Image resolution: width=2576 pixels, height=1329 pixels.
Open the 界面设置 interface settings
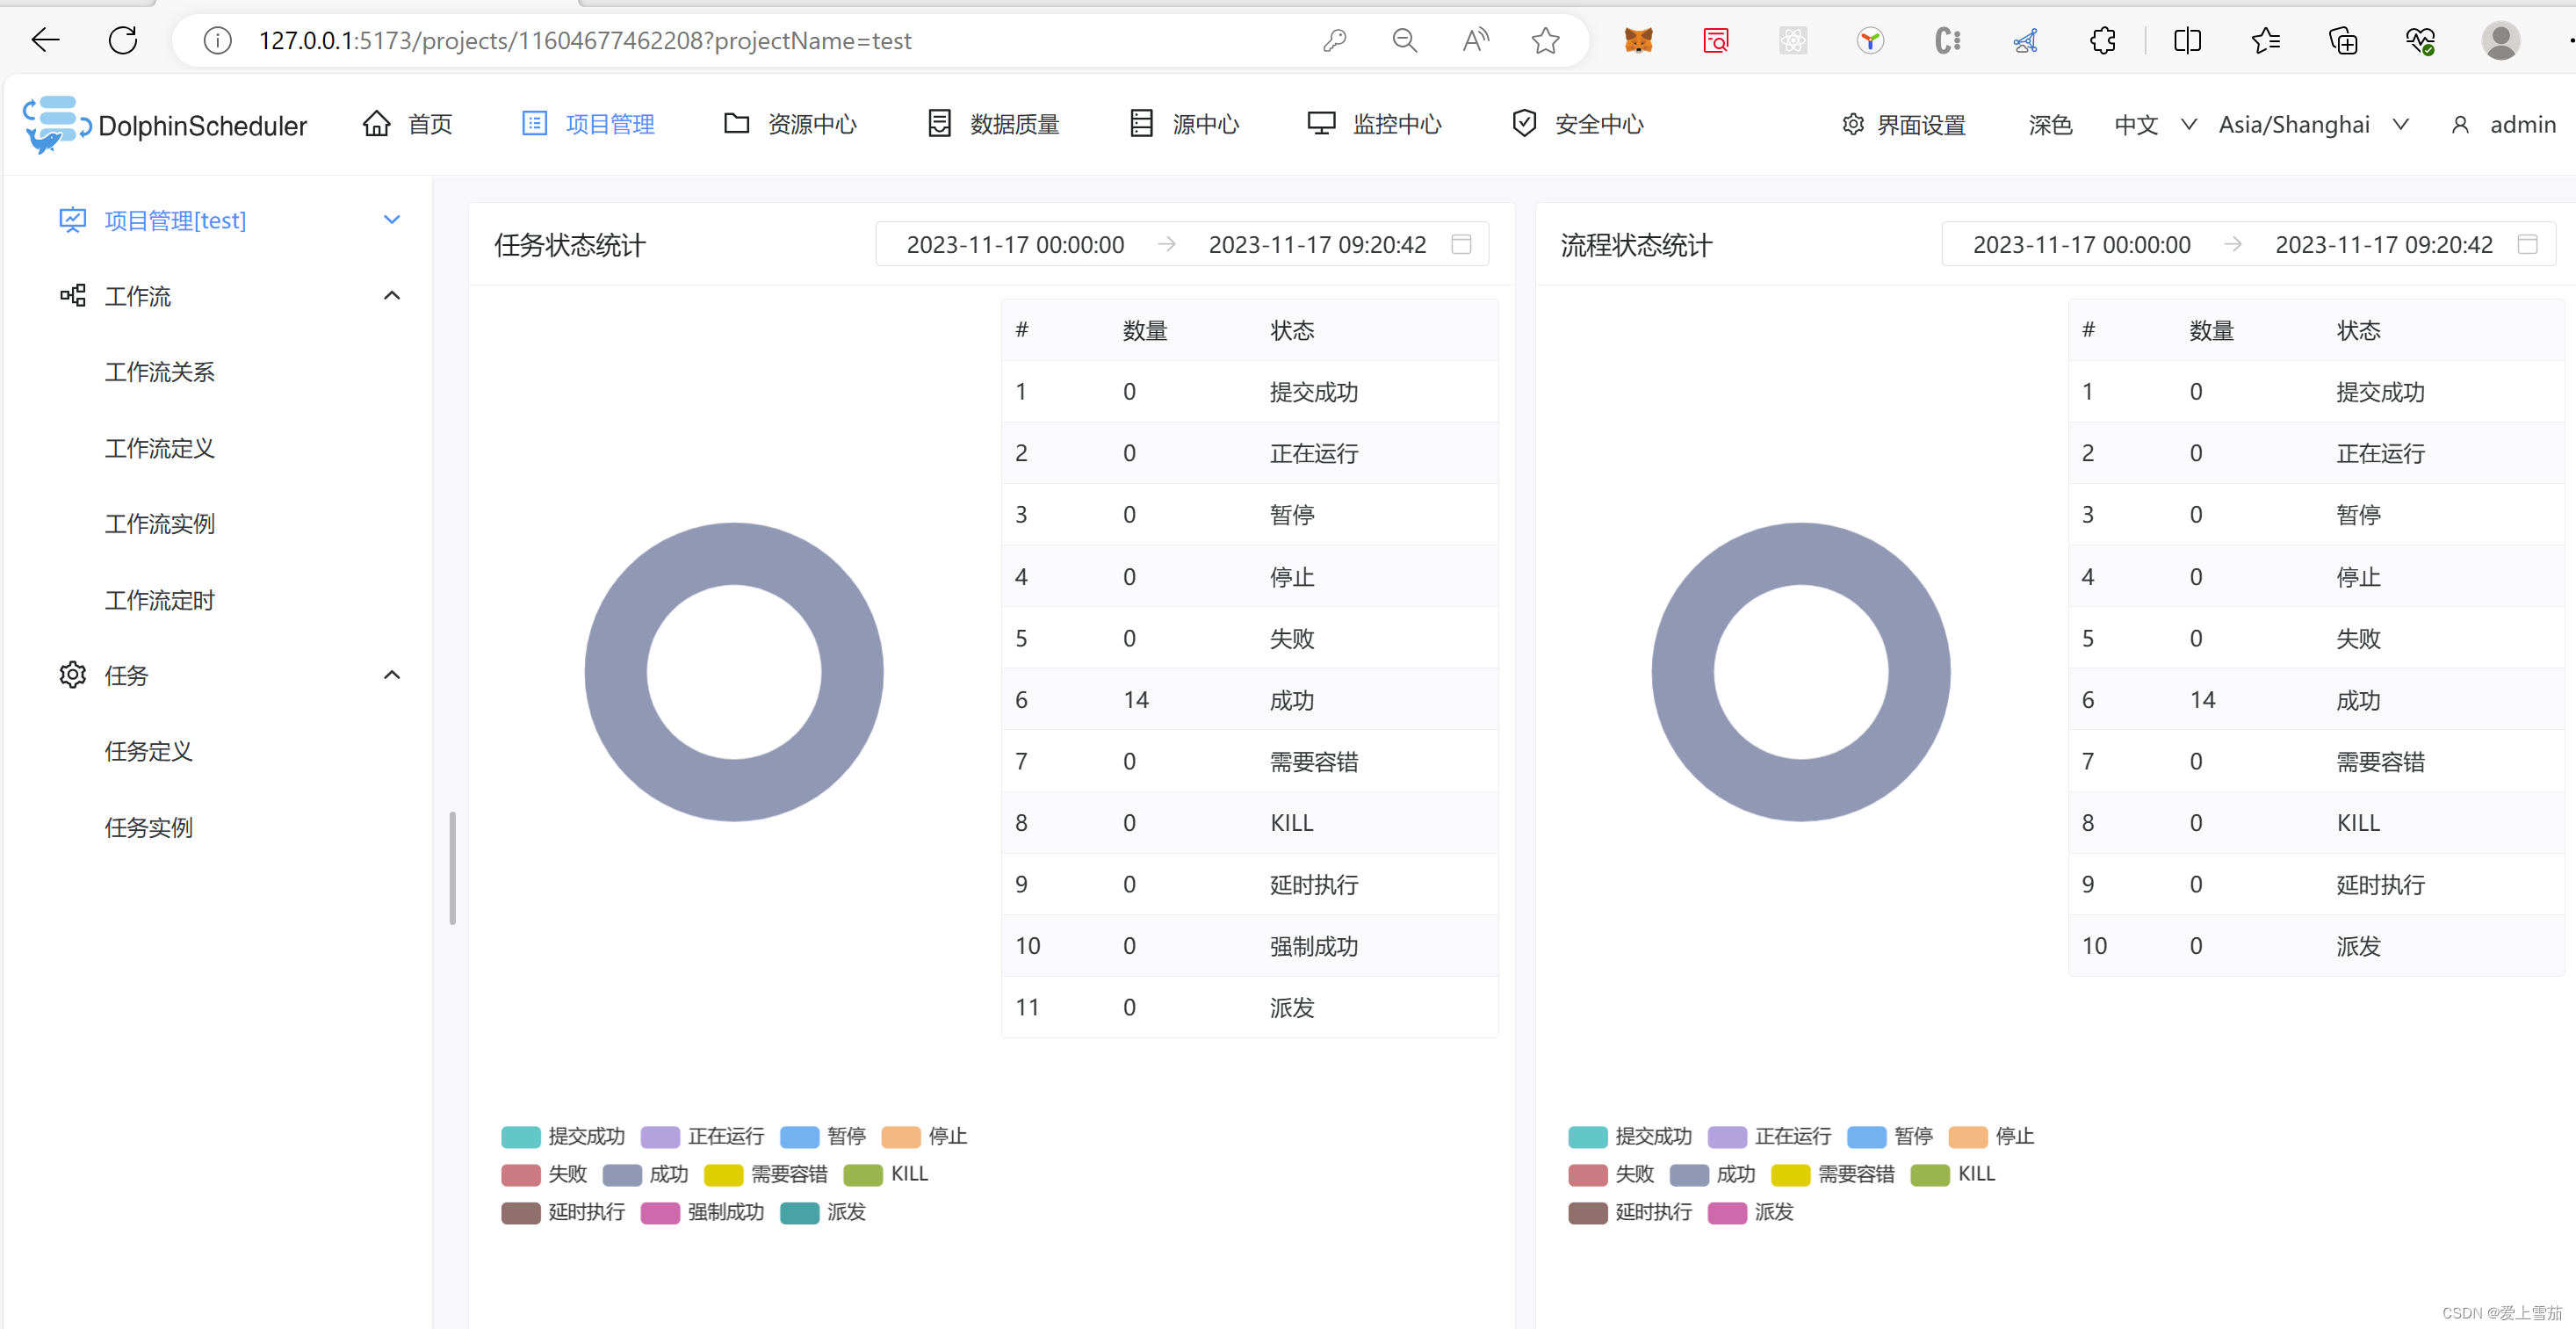pyautogui.click(x=1902, y=124)
